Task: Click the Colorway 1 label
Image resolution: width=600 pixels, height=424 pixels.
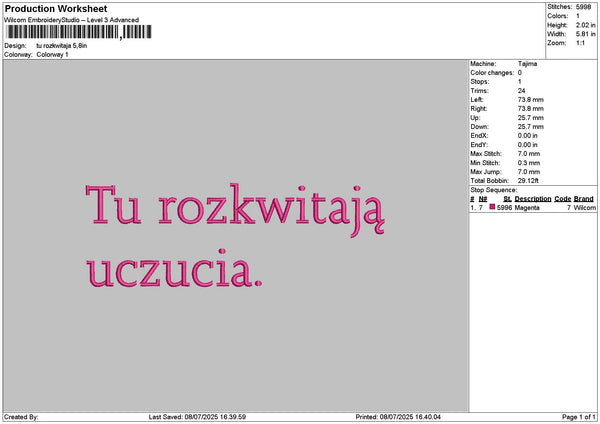Action: point(52,54)
